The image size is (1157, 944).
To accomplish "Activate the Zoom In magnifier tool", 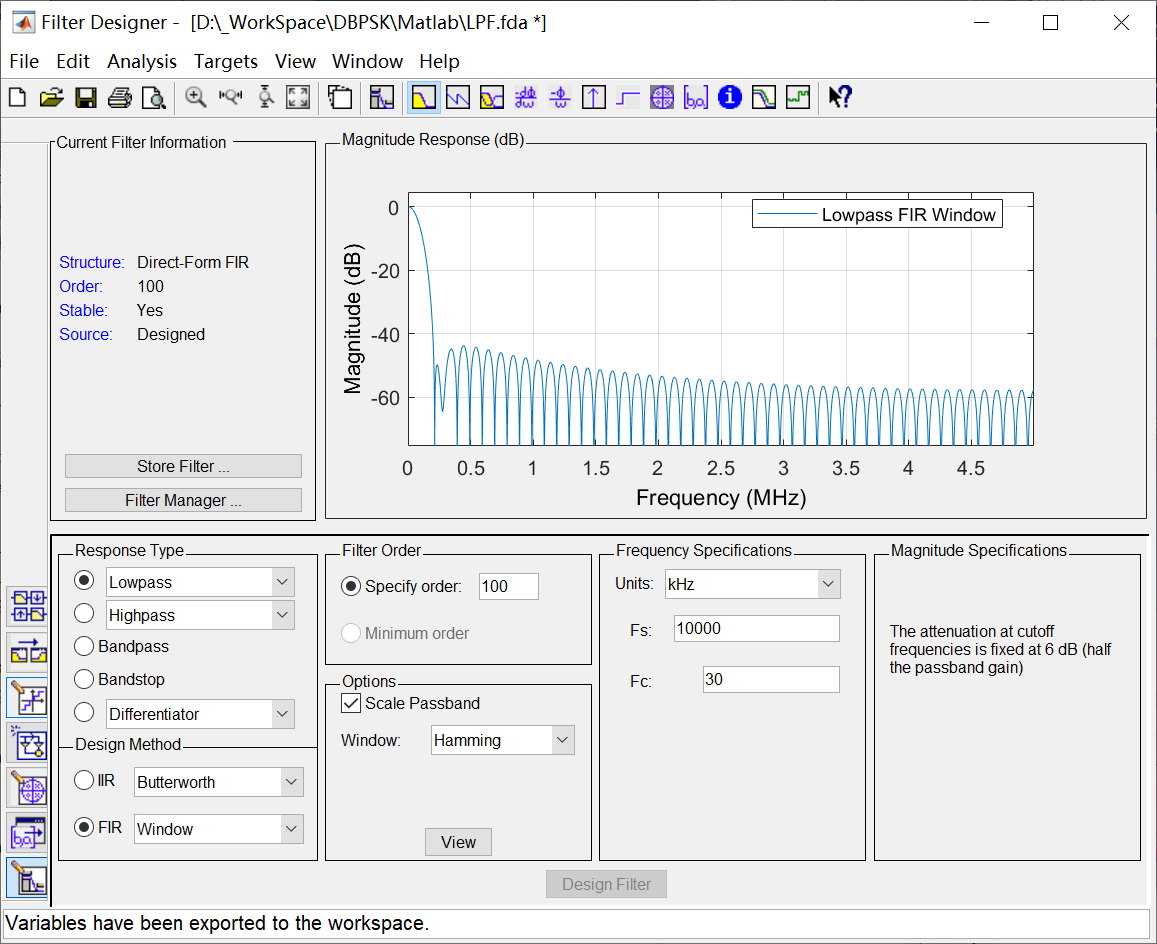I will (x=196, y=97).
